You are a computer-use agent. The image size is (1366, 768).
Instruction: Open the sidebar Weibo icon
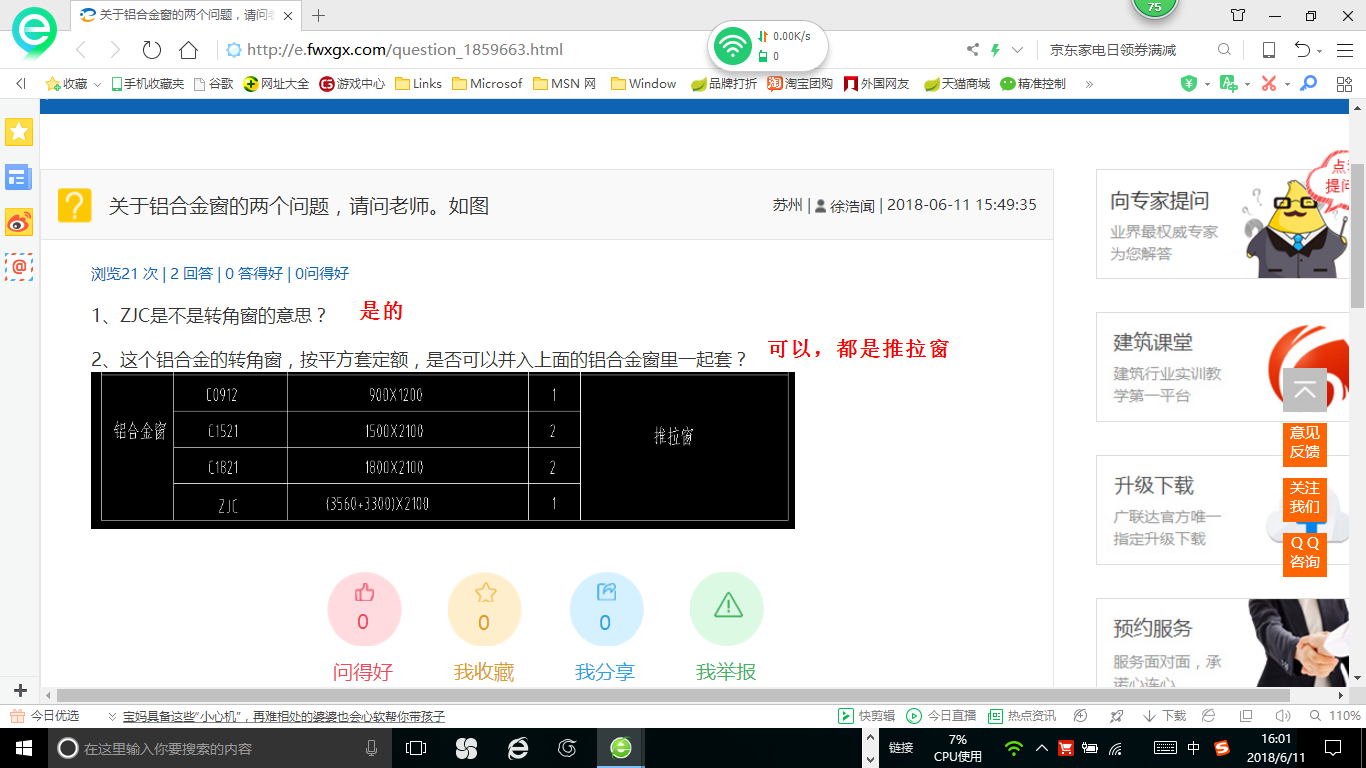(19, 222)
